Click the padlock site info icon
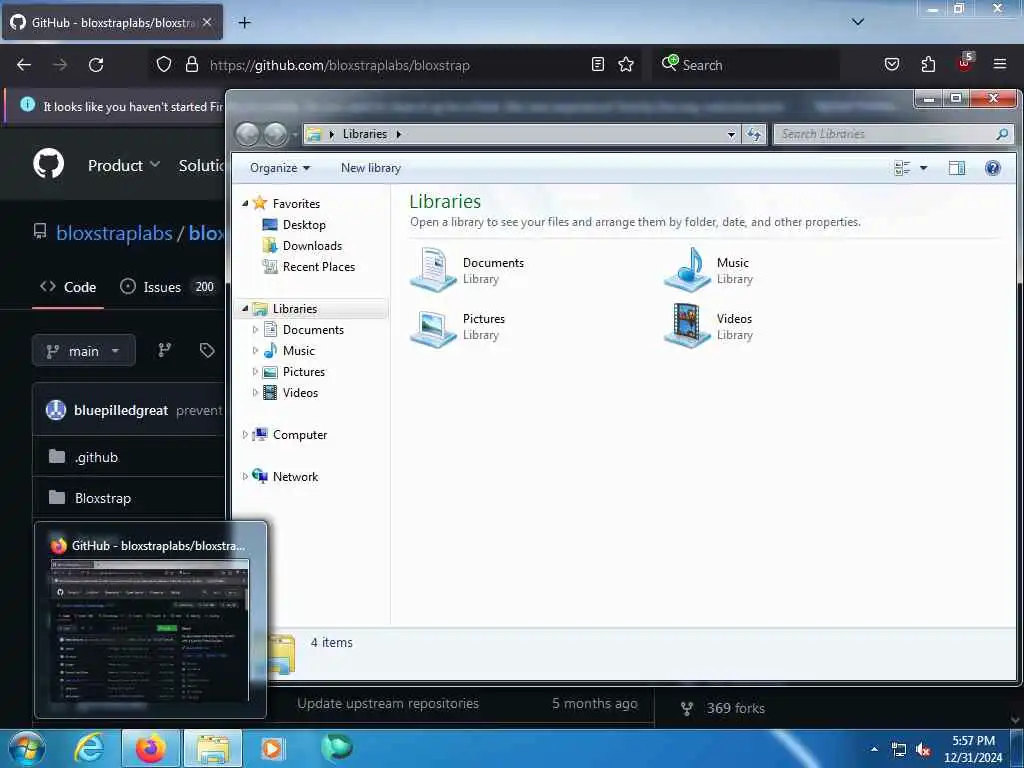The width and height of the screenshot is (1024, 768). pyautogui.click(x=192, y=65)
